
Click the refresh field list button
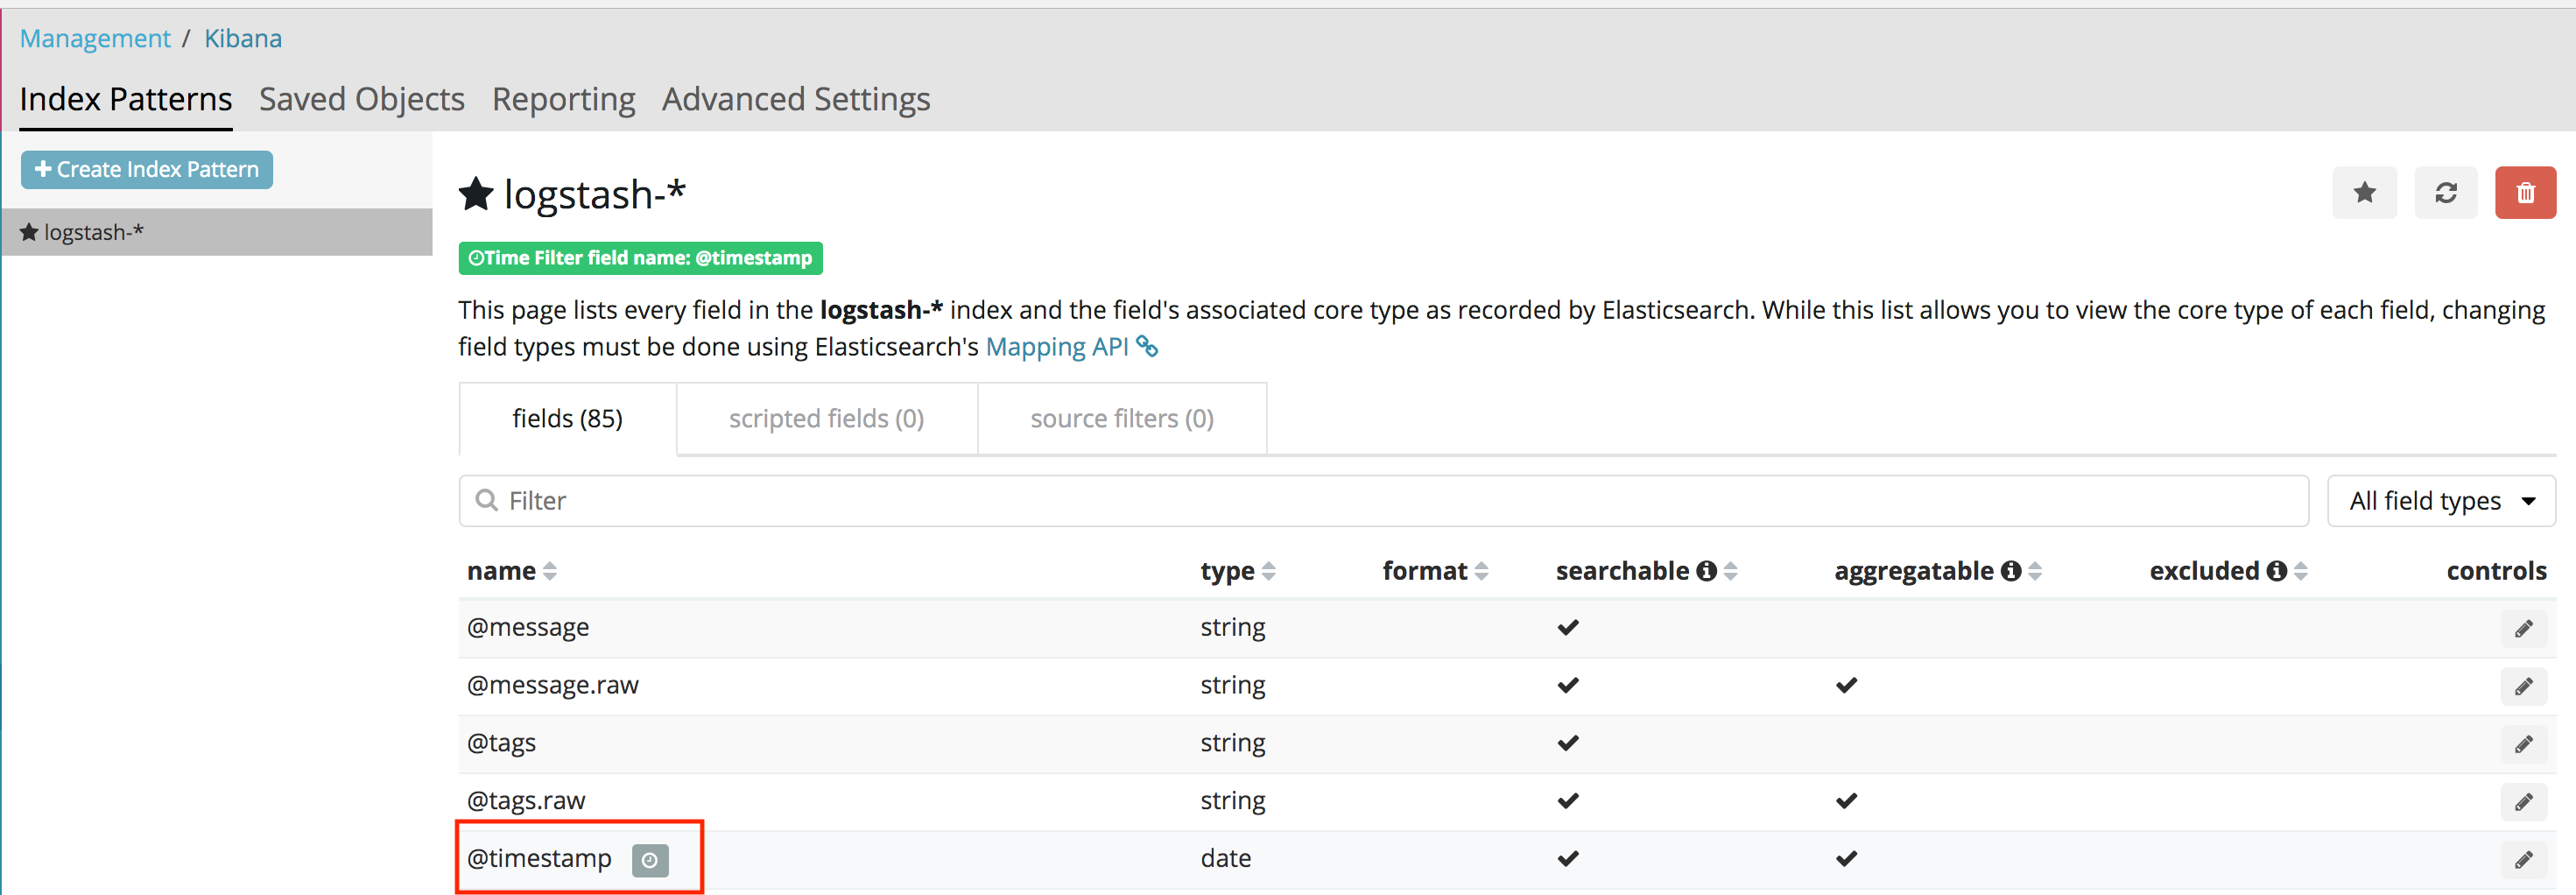(2445, 193)
